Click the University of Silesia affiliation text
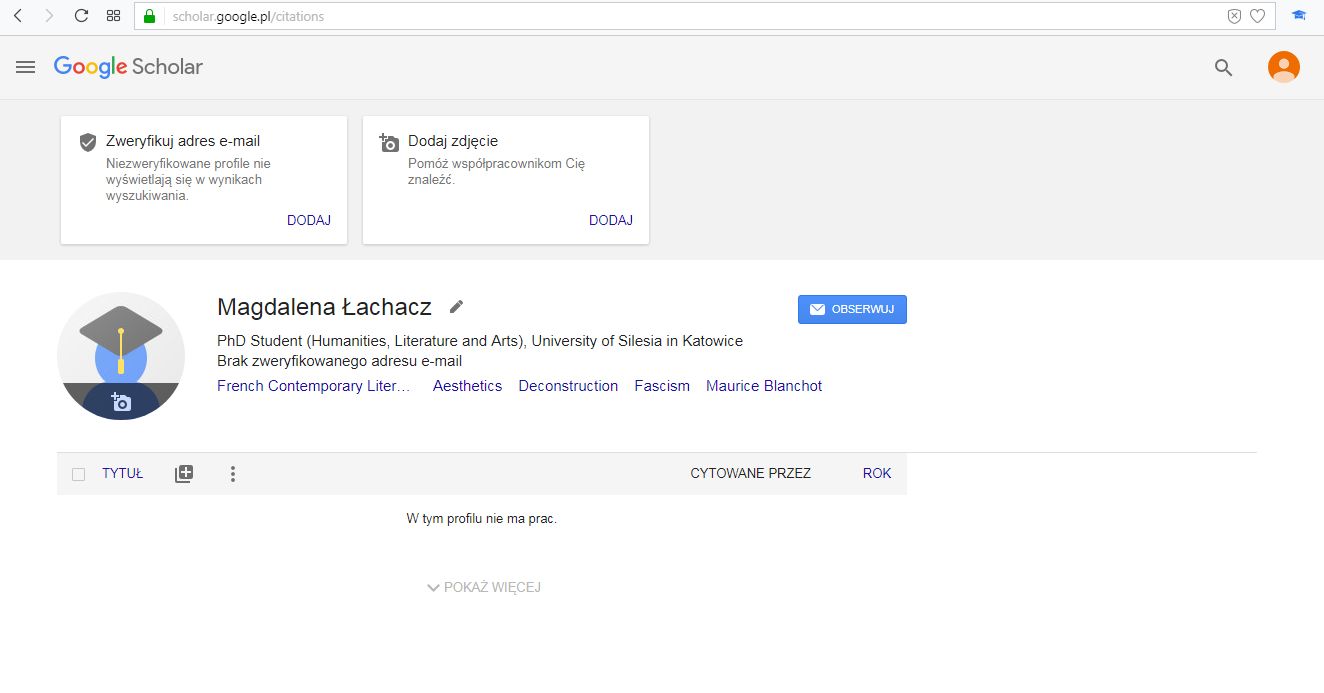The image size is (1324, 693). [637, 341]
